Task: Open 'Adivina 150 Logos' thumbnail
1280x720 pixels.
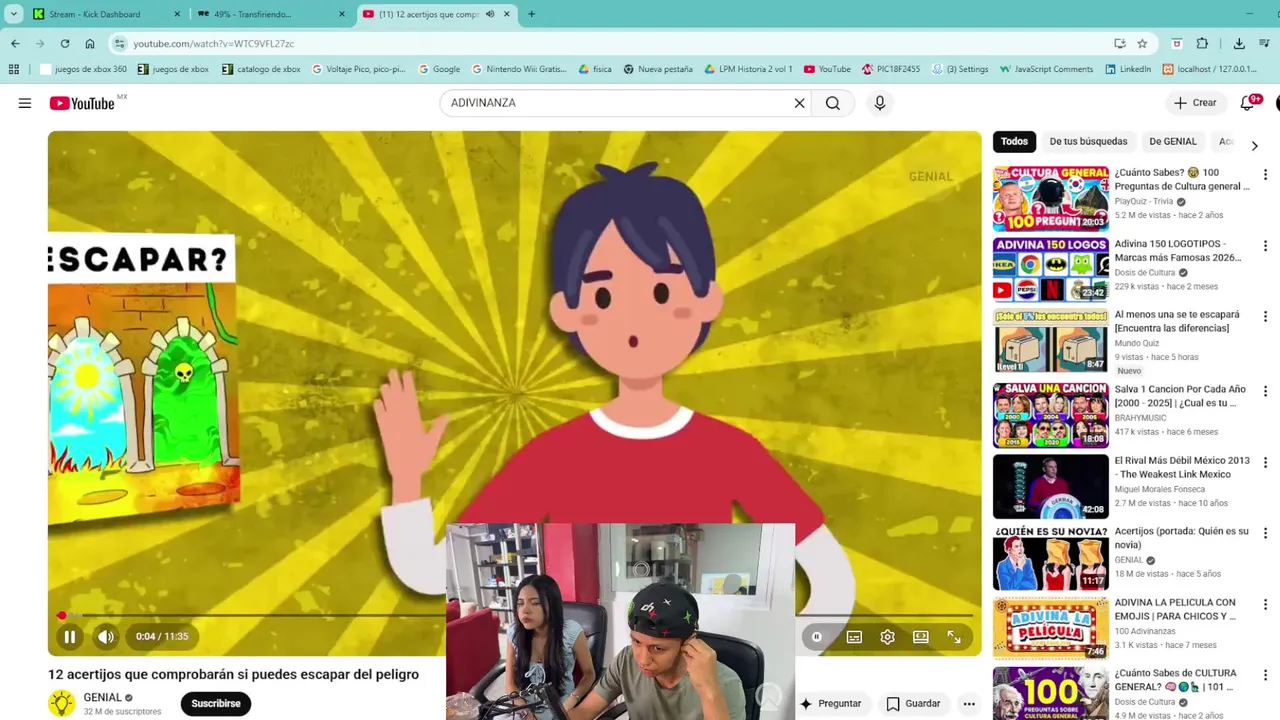Action: click(x=1051, y=269)
